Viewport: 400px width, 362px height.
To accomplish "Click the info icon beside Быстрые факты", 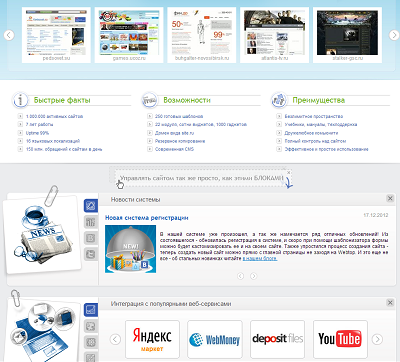I will point(20,100).
